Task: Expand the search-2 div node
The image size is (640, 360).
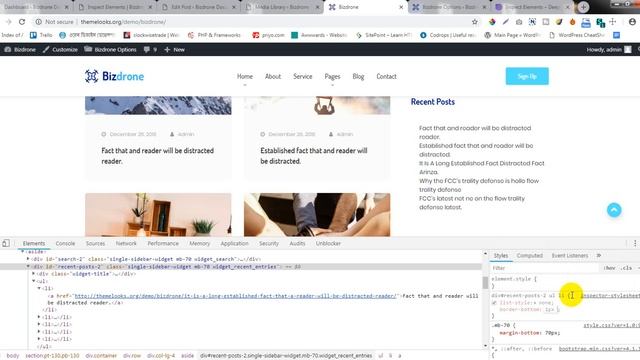Action: coord(28,259)
